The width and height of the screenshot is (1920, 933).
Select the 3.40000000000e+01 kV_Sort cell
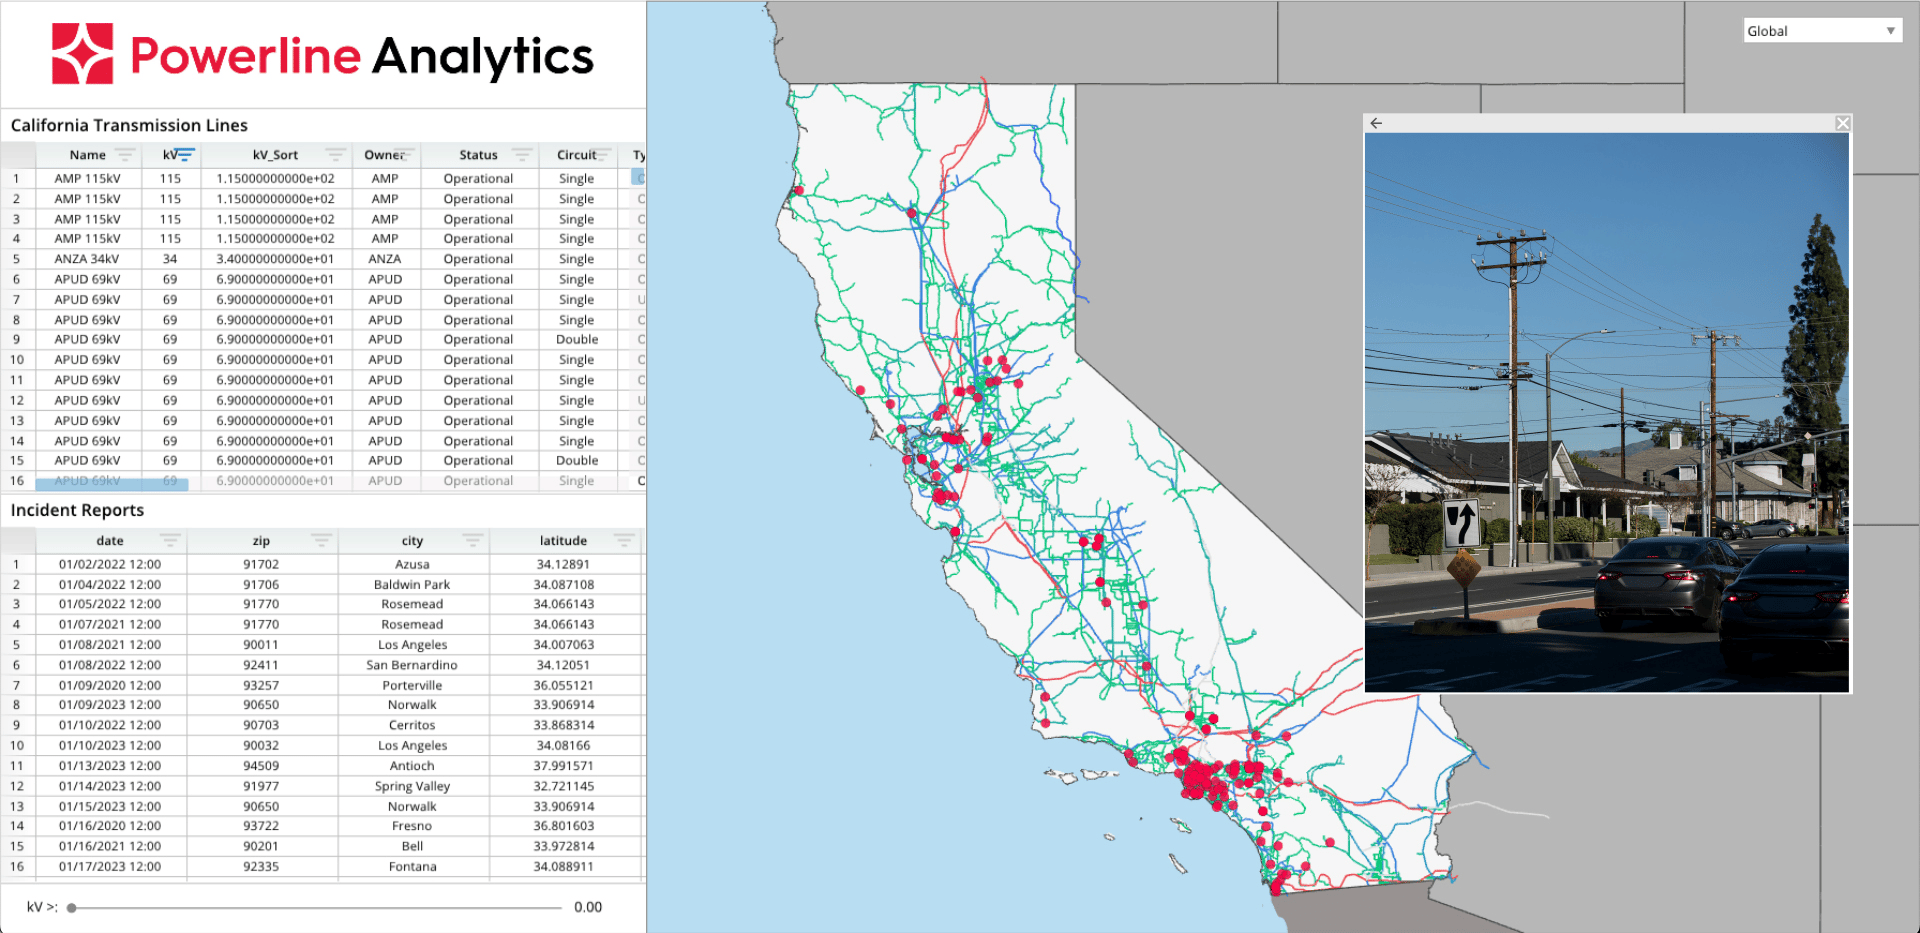[x=275, y=259]
